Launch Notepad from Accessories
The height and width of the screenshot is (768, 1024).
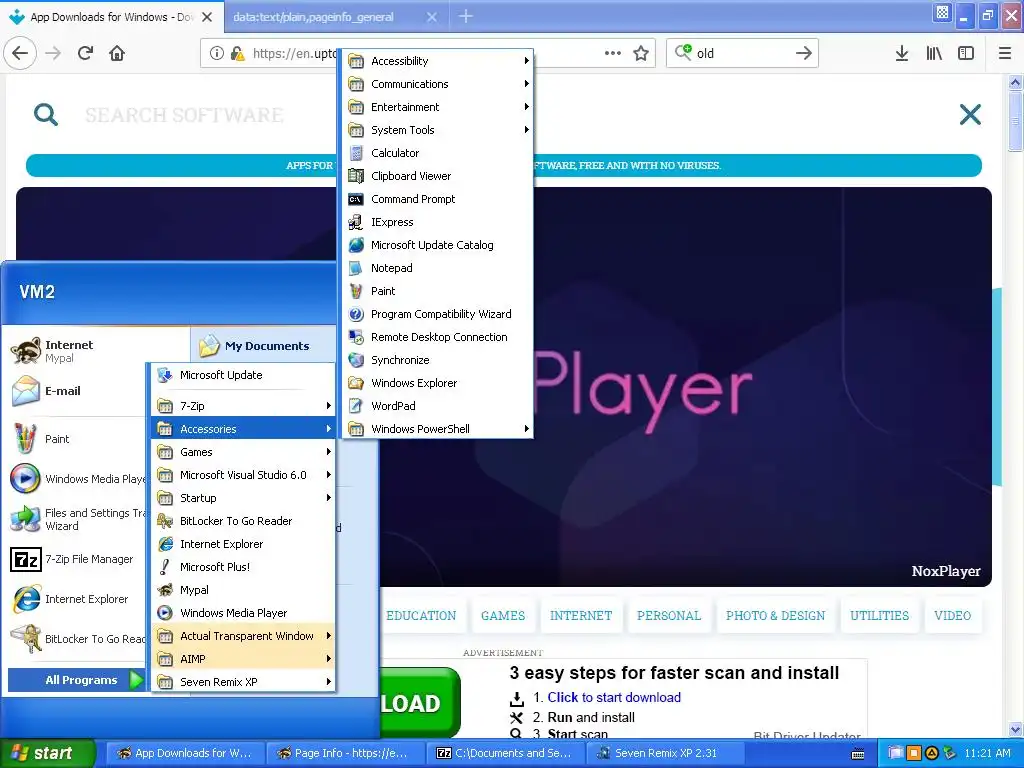(x=438, y=268)
